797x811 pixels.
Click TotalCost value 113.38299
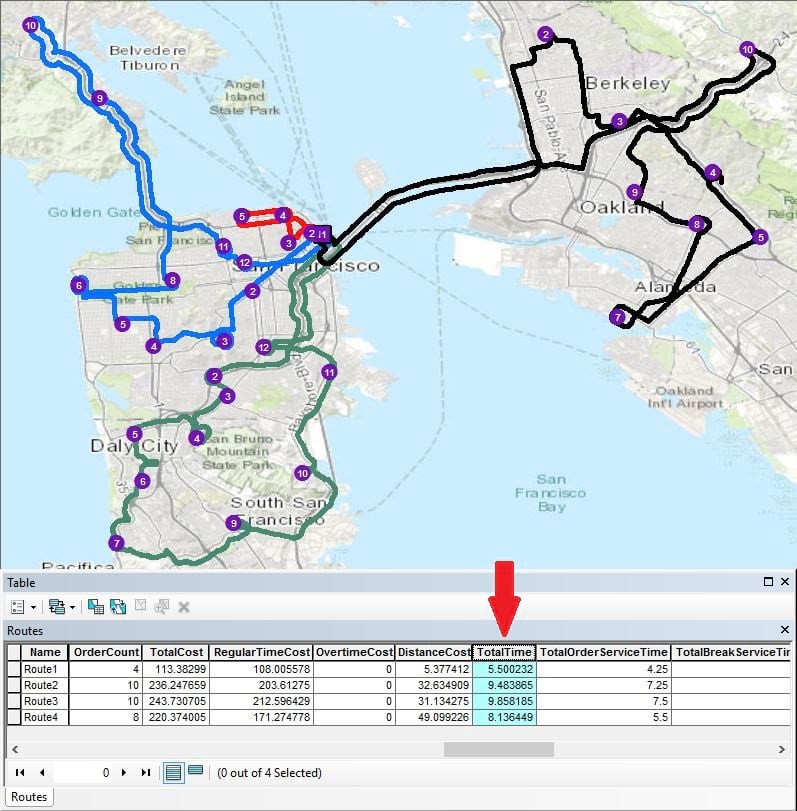176,669
